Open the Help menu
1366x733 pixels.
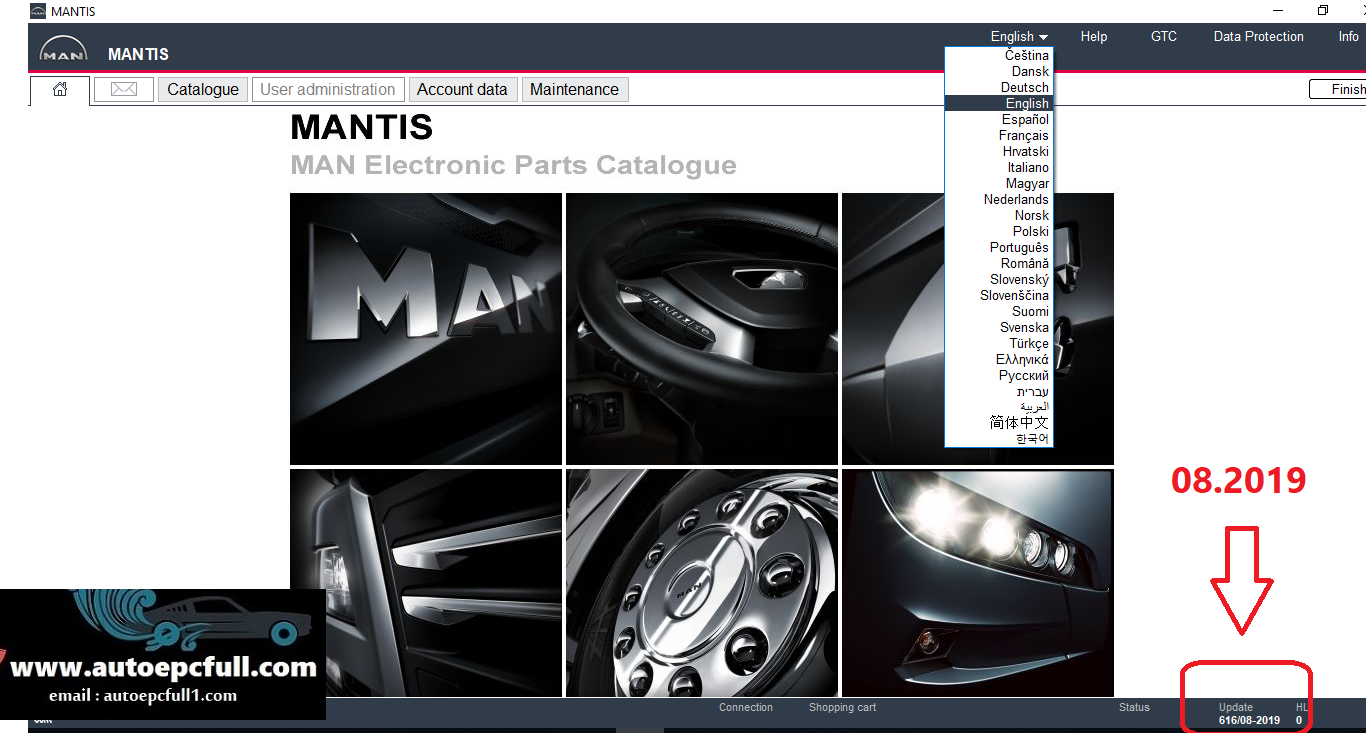(1094, 37)
